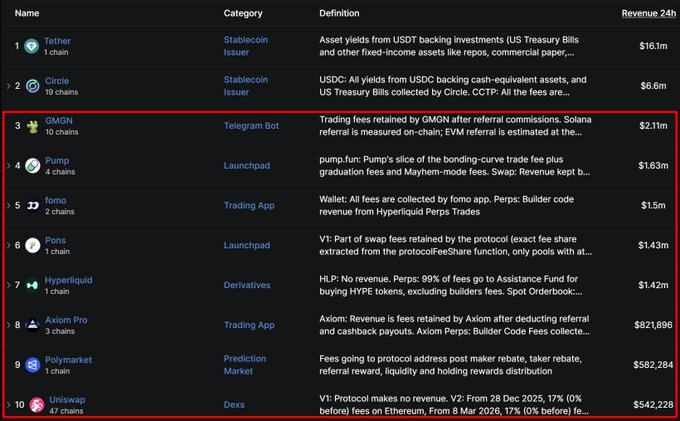This screenshot has height=421, width=680.
Task: Open Tether's Stablecoin Issuer category link
Action: click(245, 46)
